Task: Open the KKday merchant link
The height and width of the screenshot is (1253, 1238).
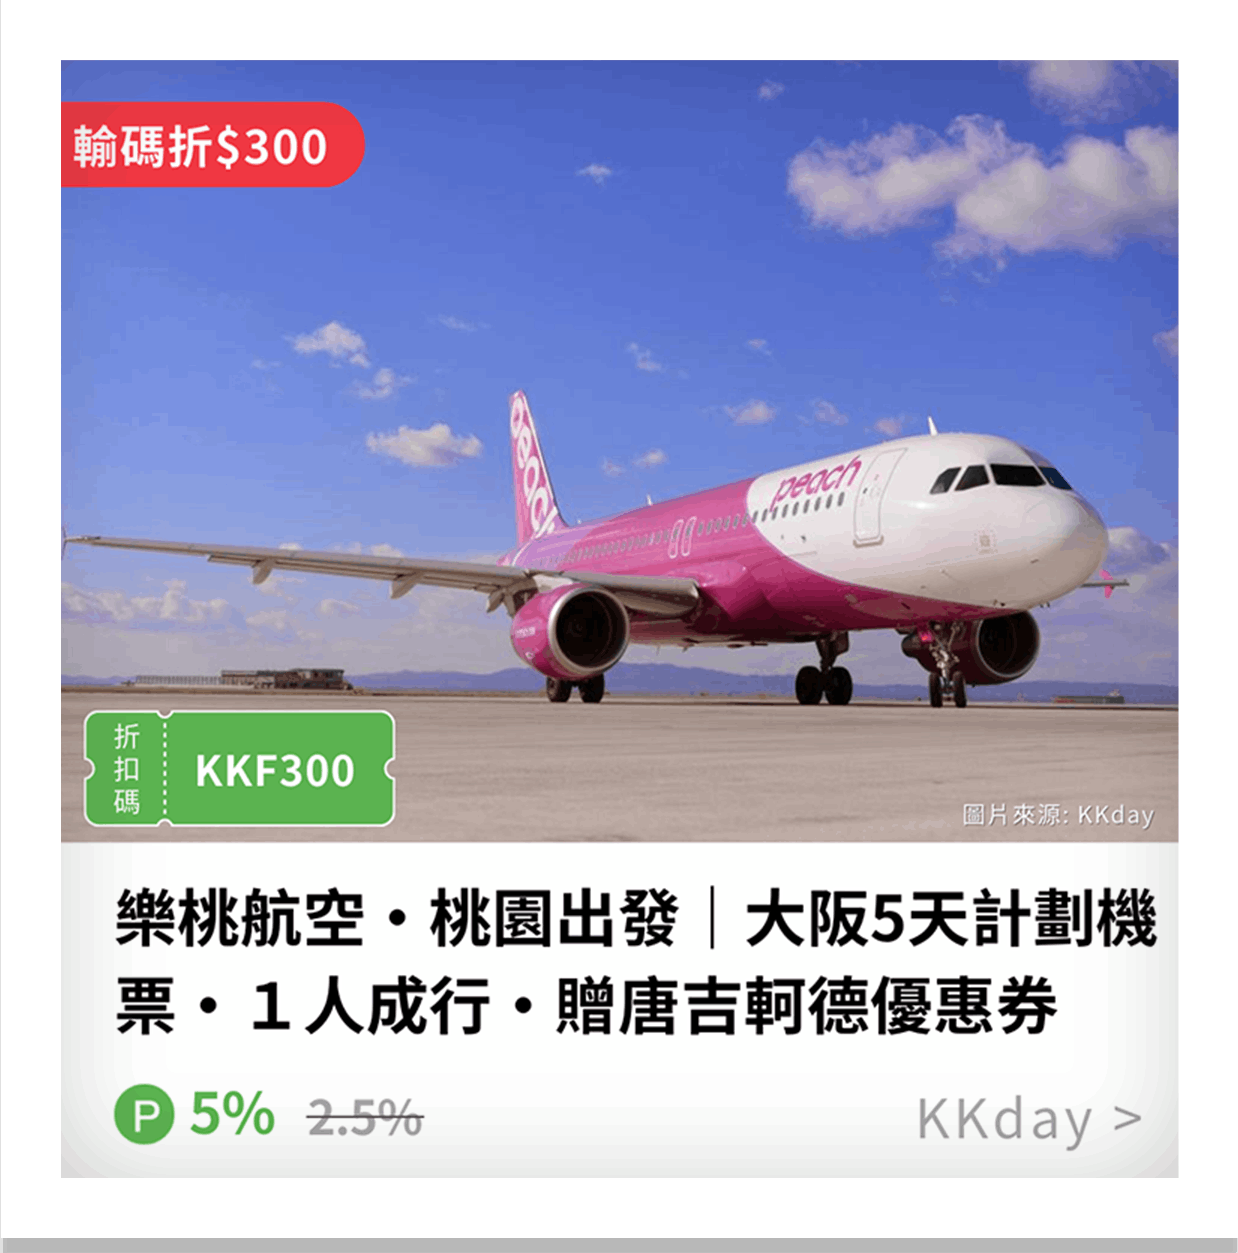Action: (x=1003, y=1119)
